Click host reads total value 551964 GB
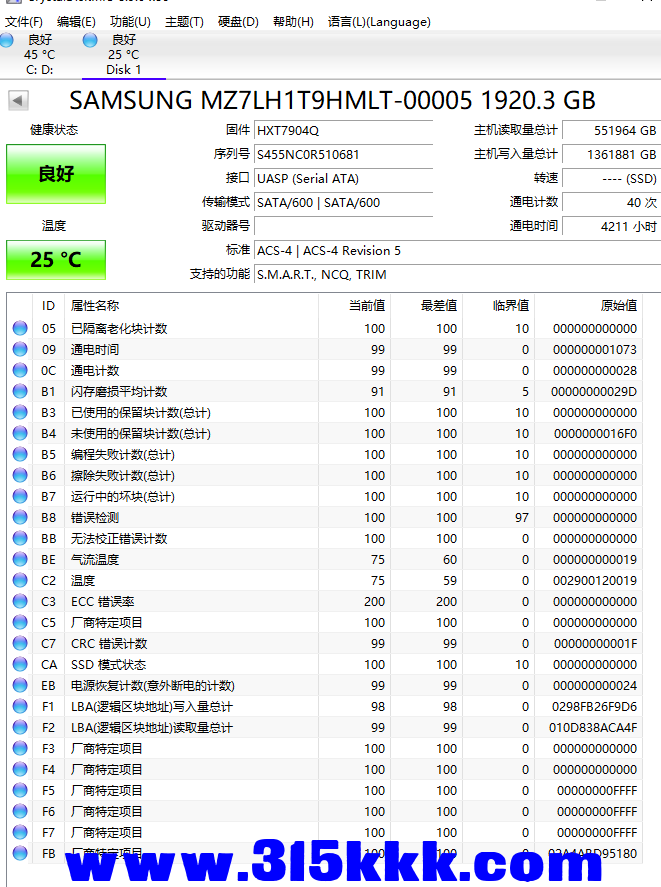The width and height of the screenshot is (661, 887). 611,131
